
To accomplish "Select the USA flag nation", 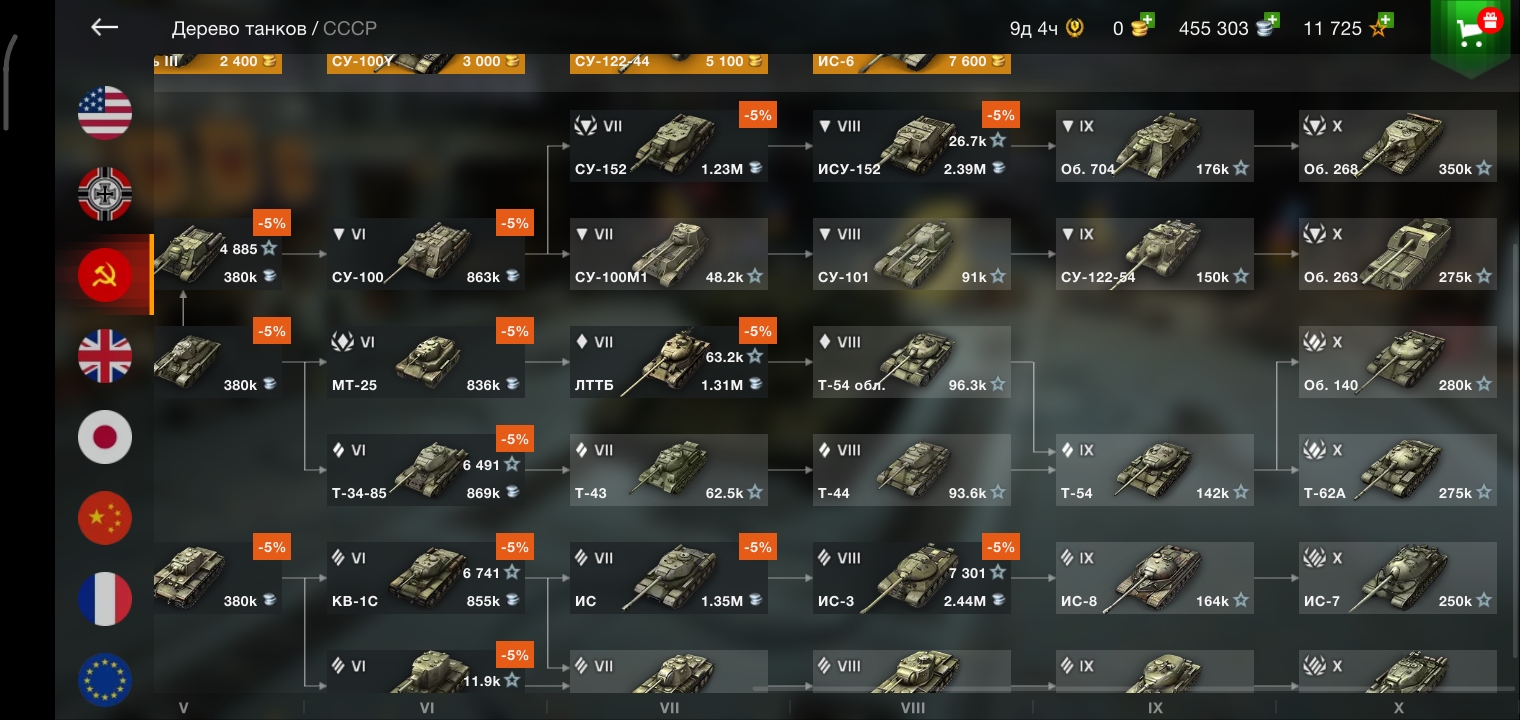I will tap(105, 112).
